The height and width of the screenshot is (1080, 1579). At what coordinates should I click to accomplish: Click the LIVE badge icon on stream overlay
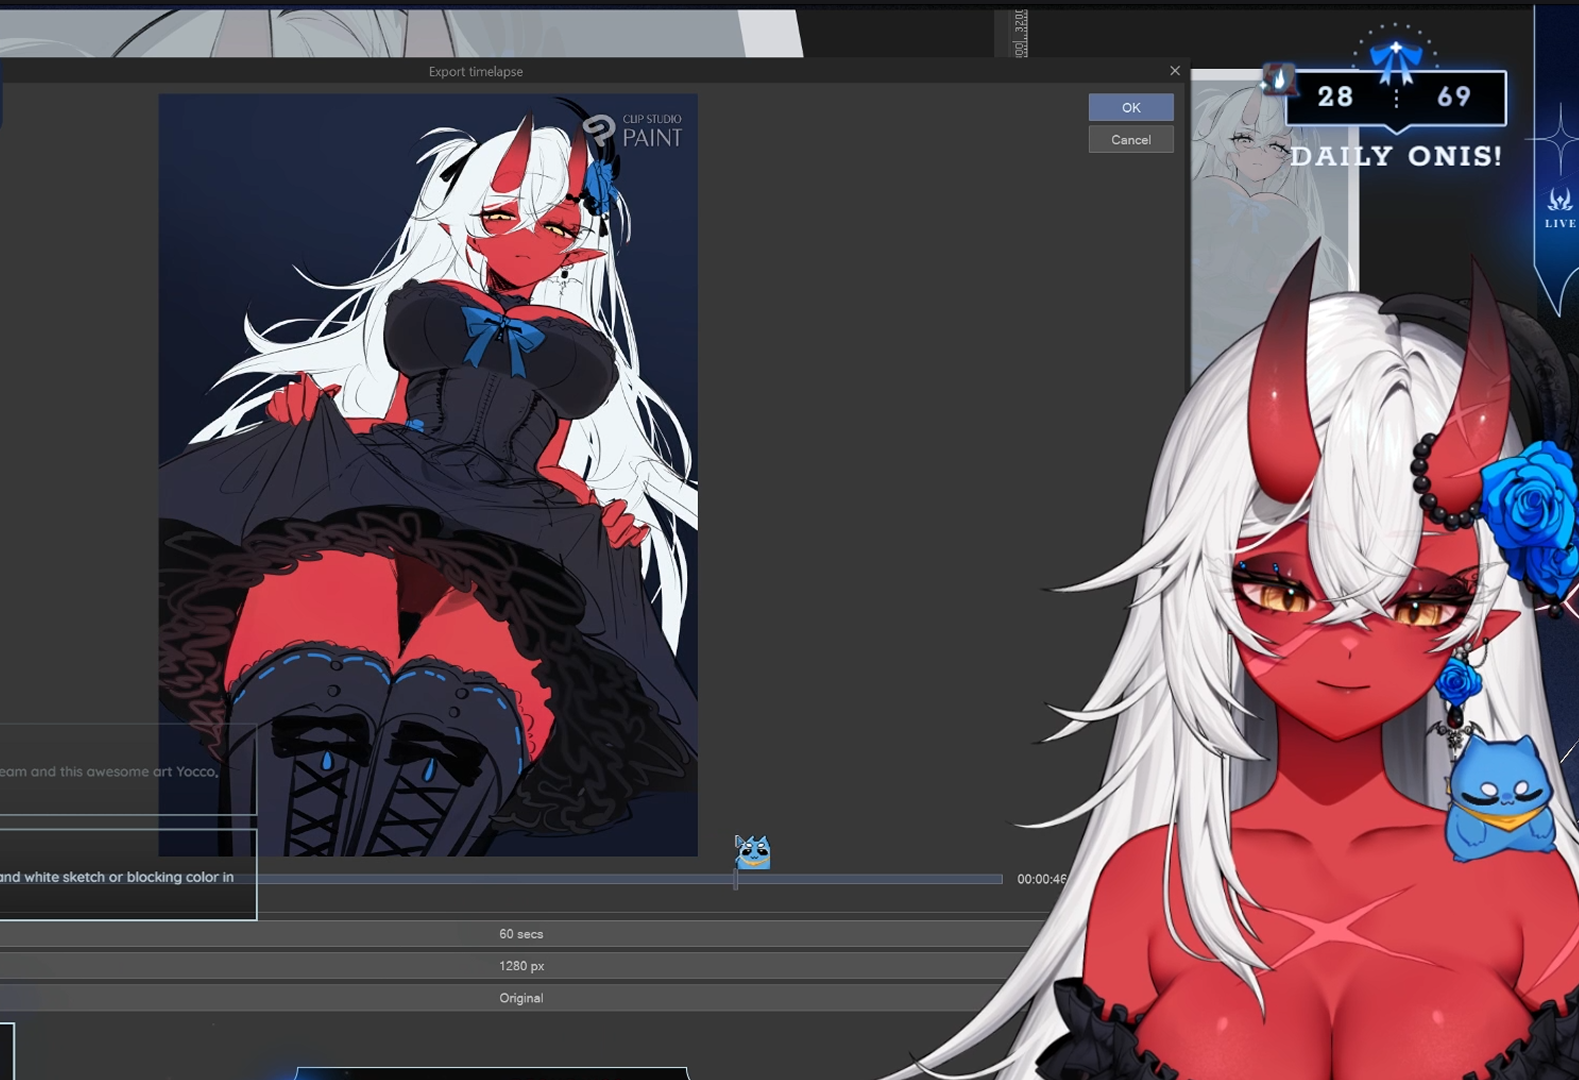coord(1560,208)
